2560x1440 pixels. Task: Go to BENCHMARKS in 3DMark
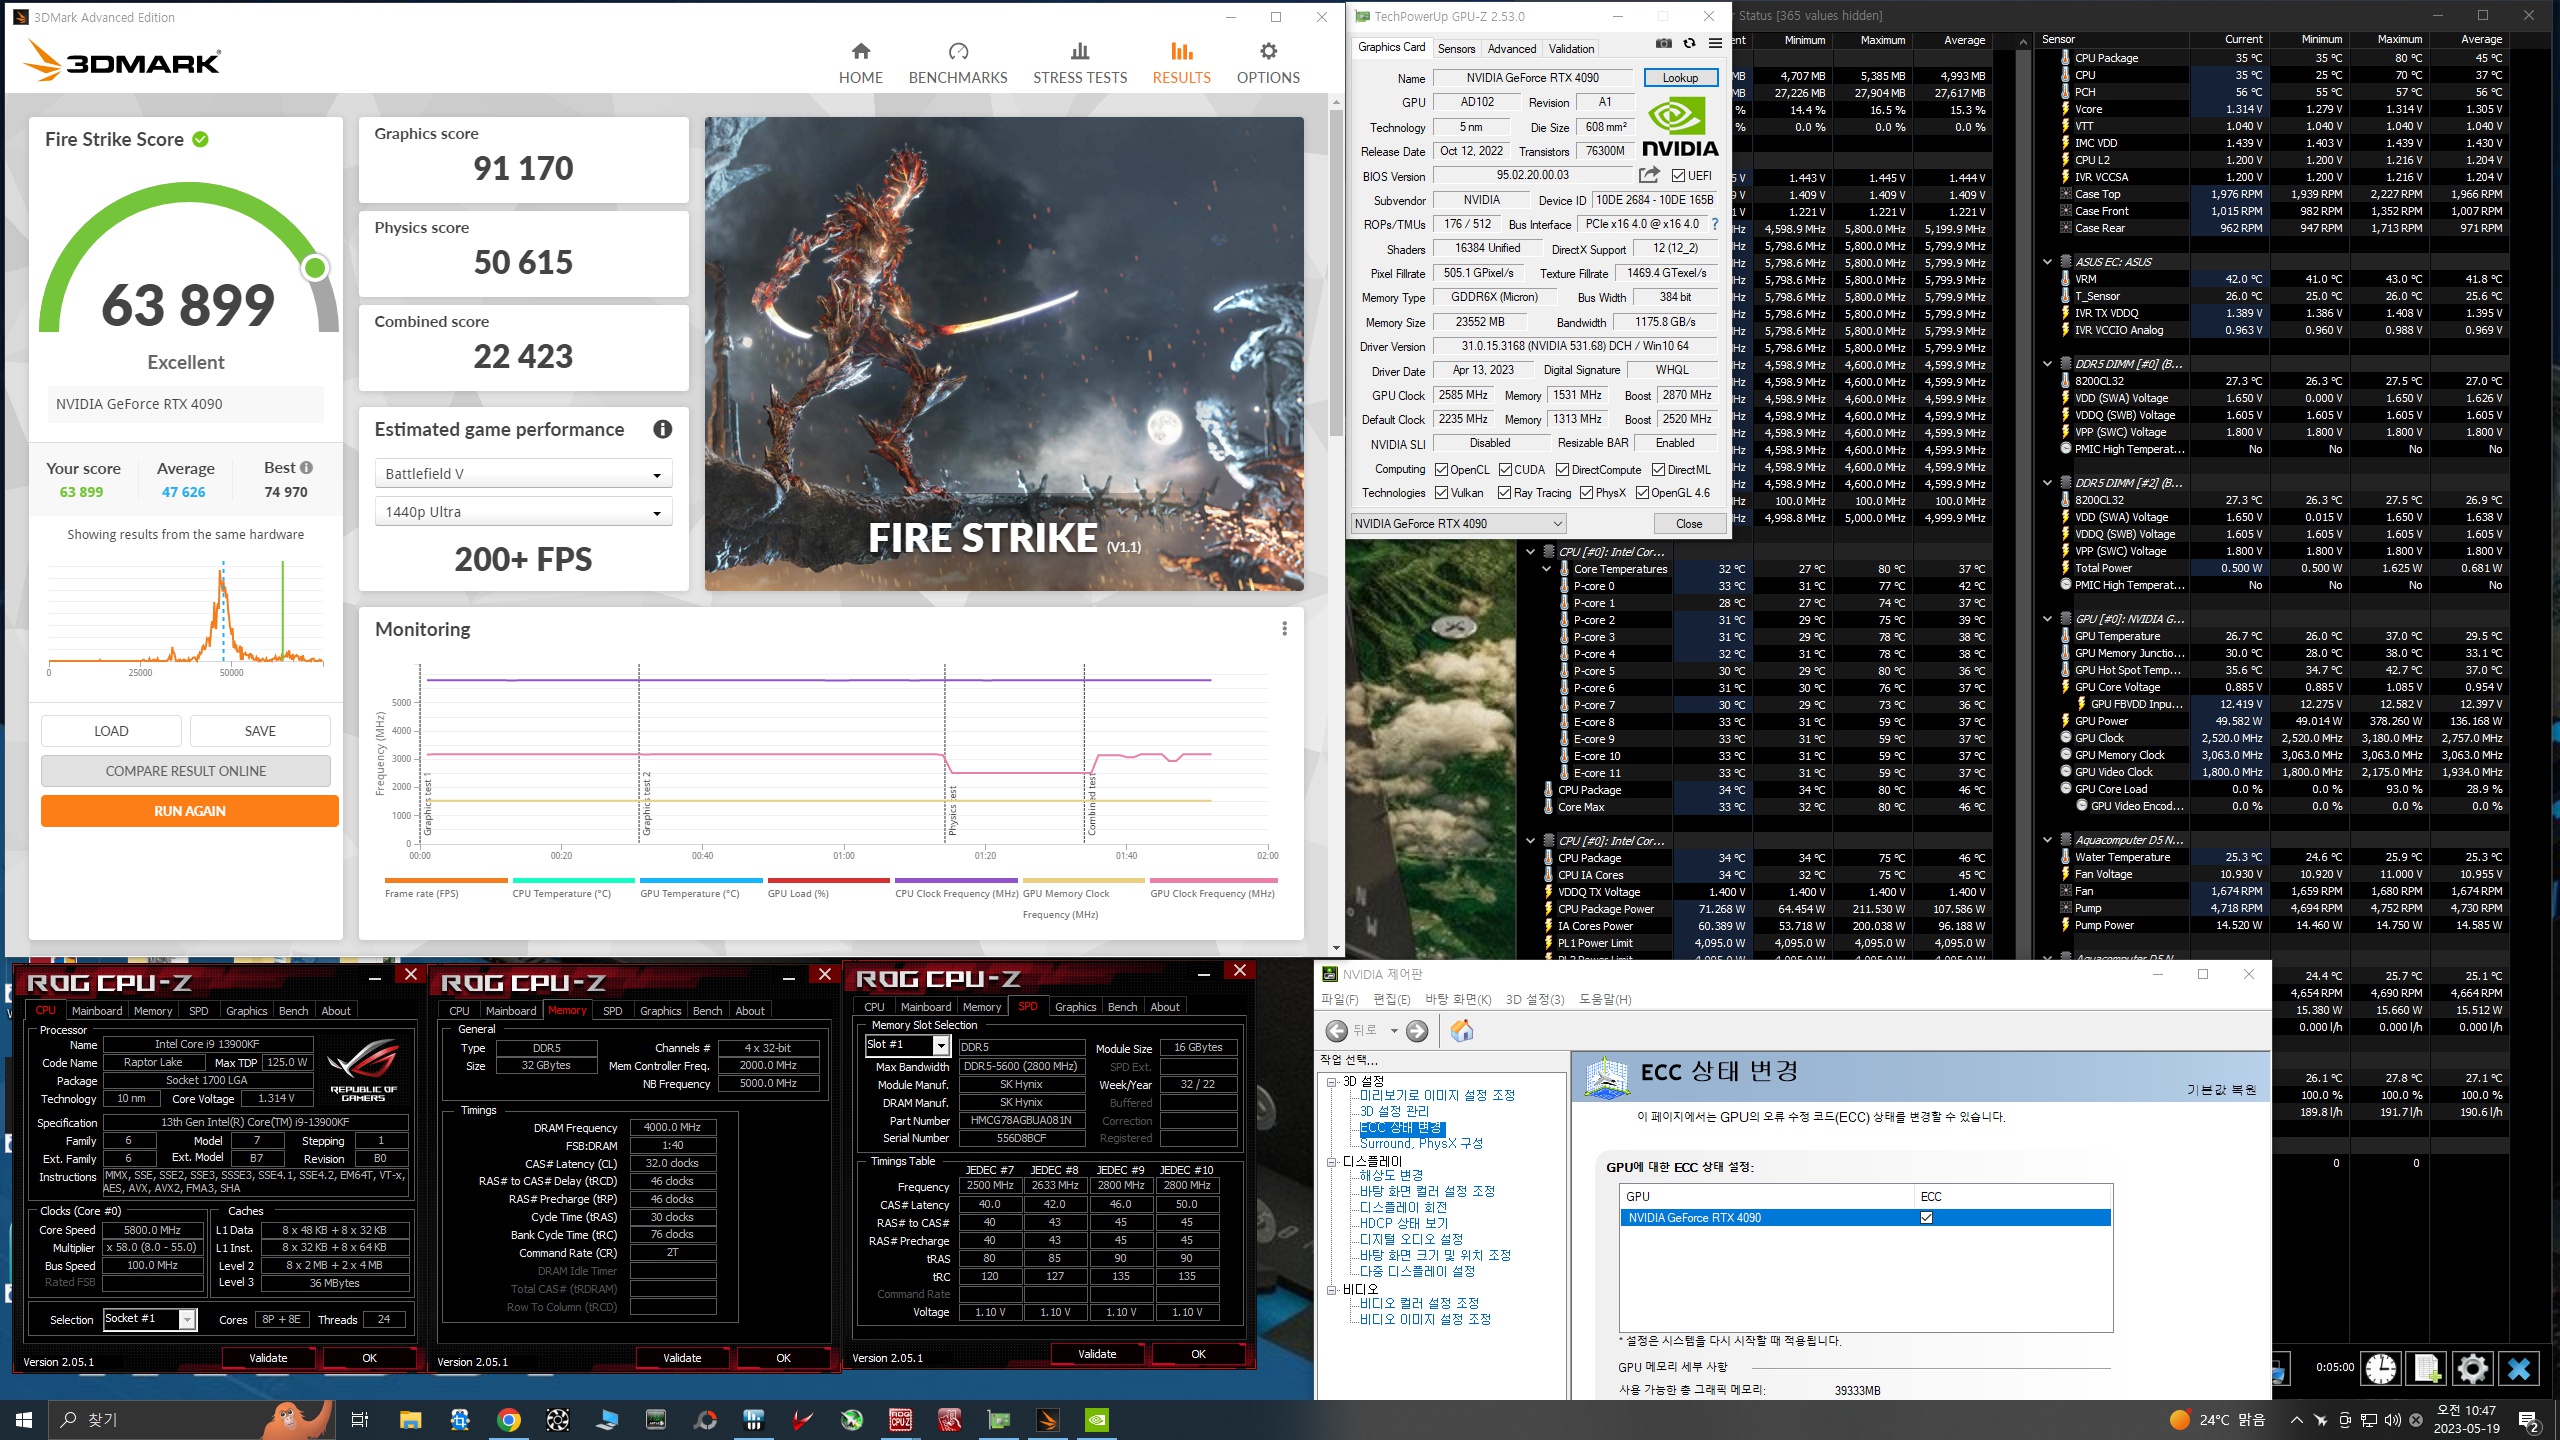(x=957, y=63)
